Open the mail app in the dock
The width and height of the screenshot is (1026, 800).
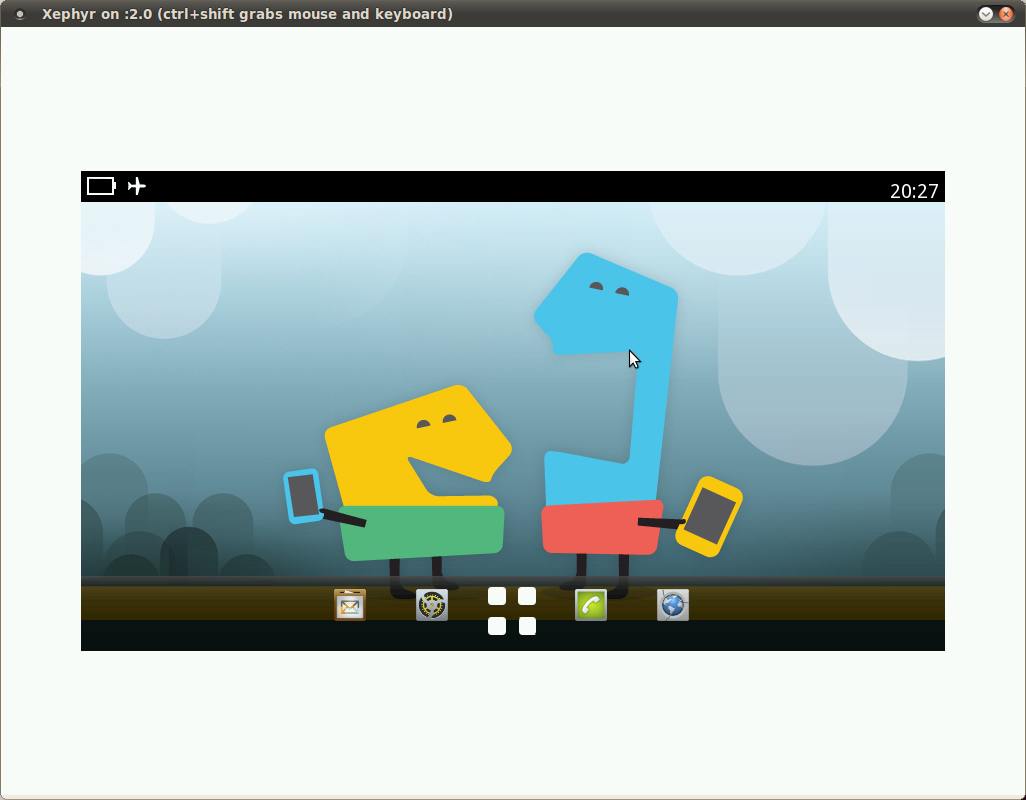[x=349, y=605]
